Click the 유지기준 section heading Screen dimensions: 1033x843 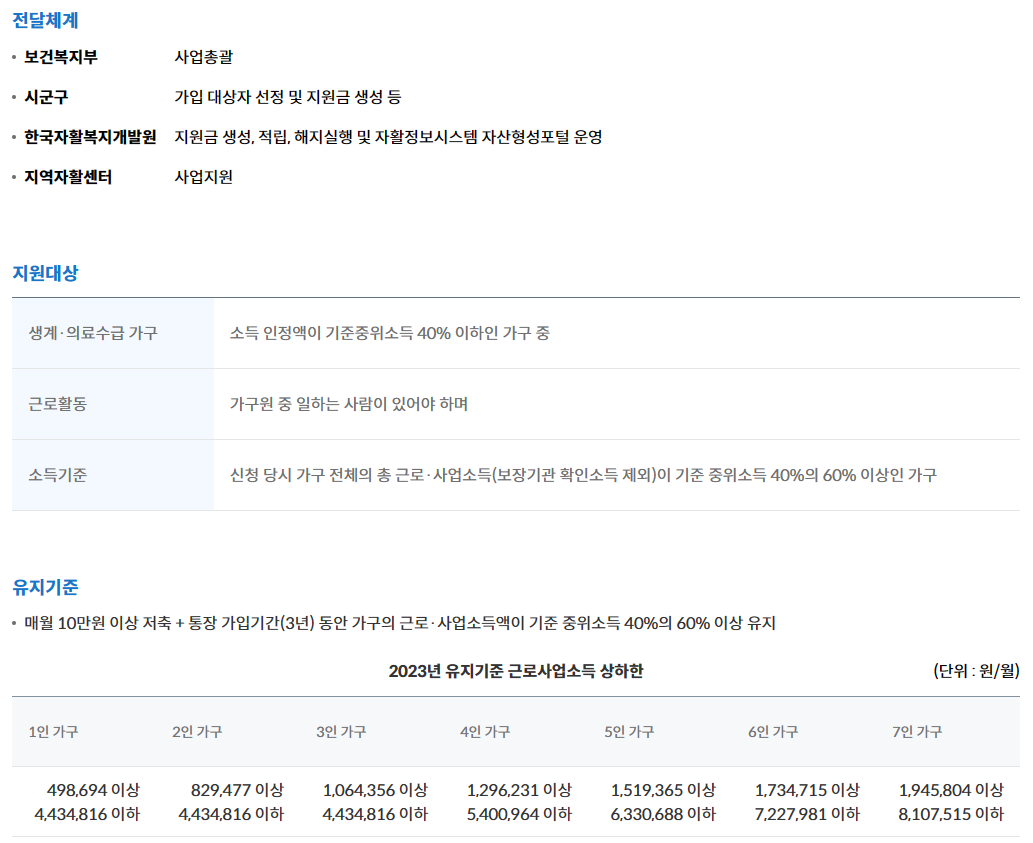(45, 587)
